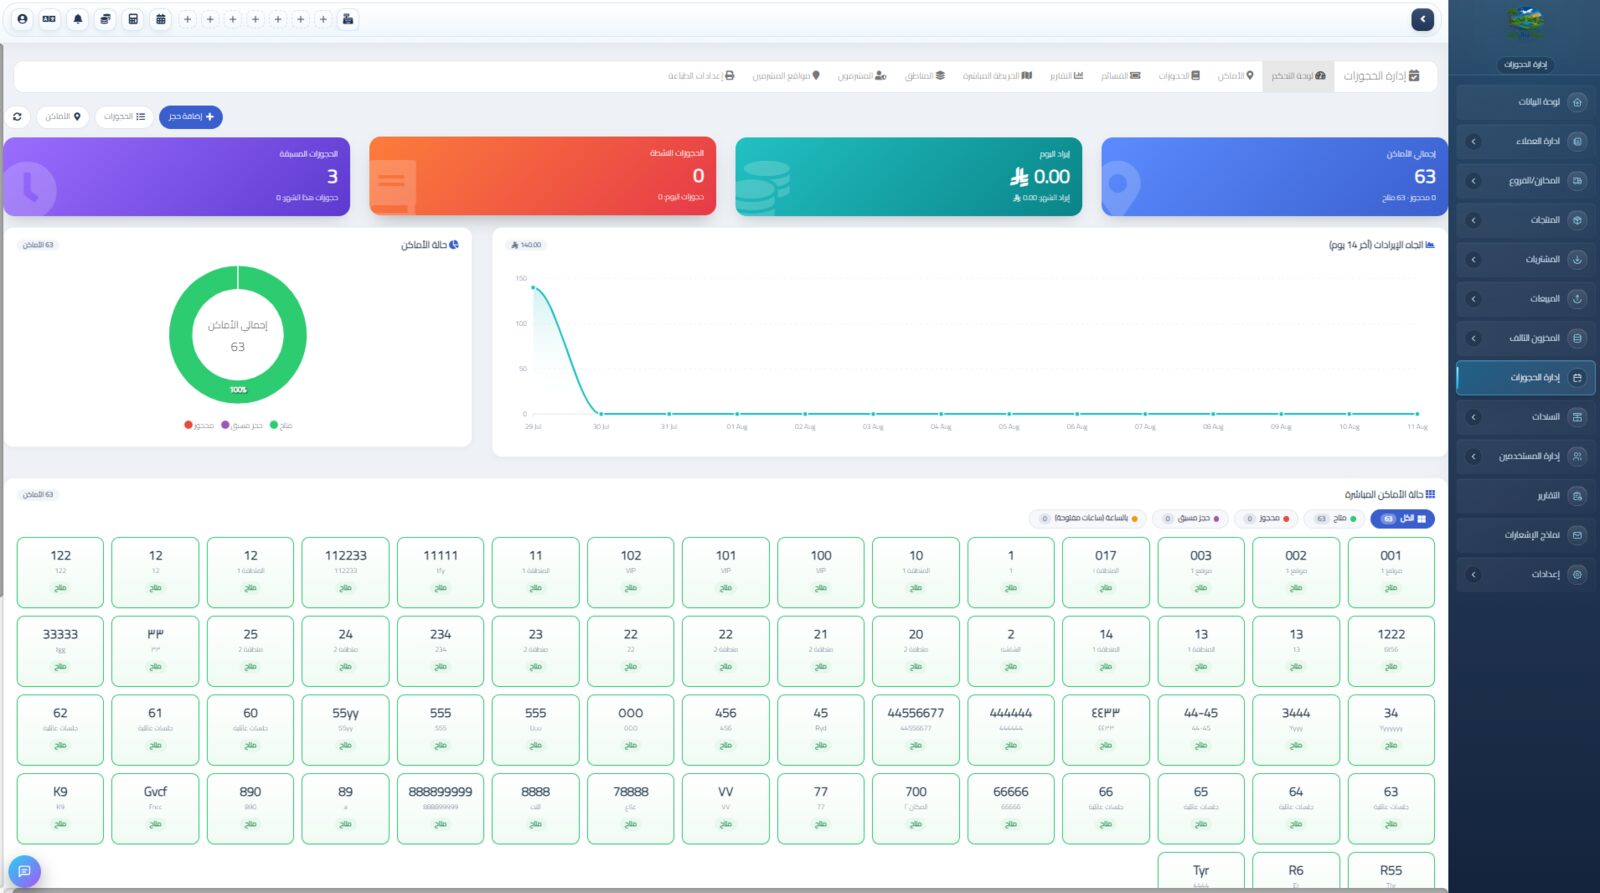Select place card 001
Image resolution: width=1600 pixels, height=893 pixels.
[x=1391, y=572]
